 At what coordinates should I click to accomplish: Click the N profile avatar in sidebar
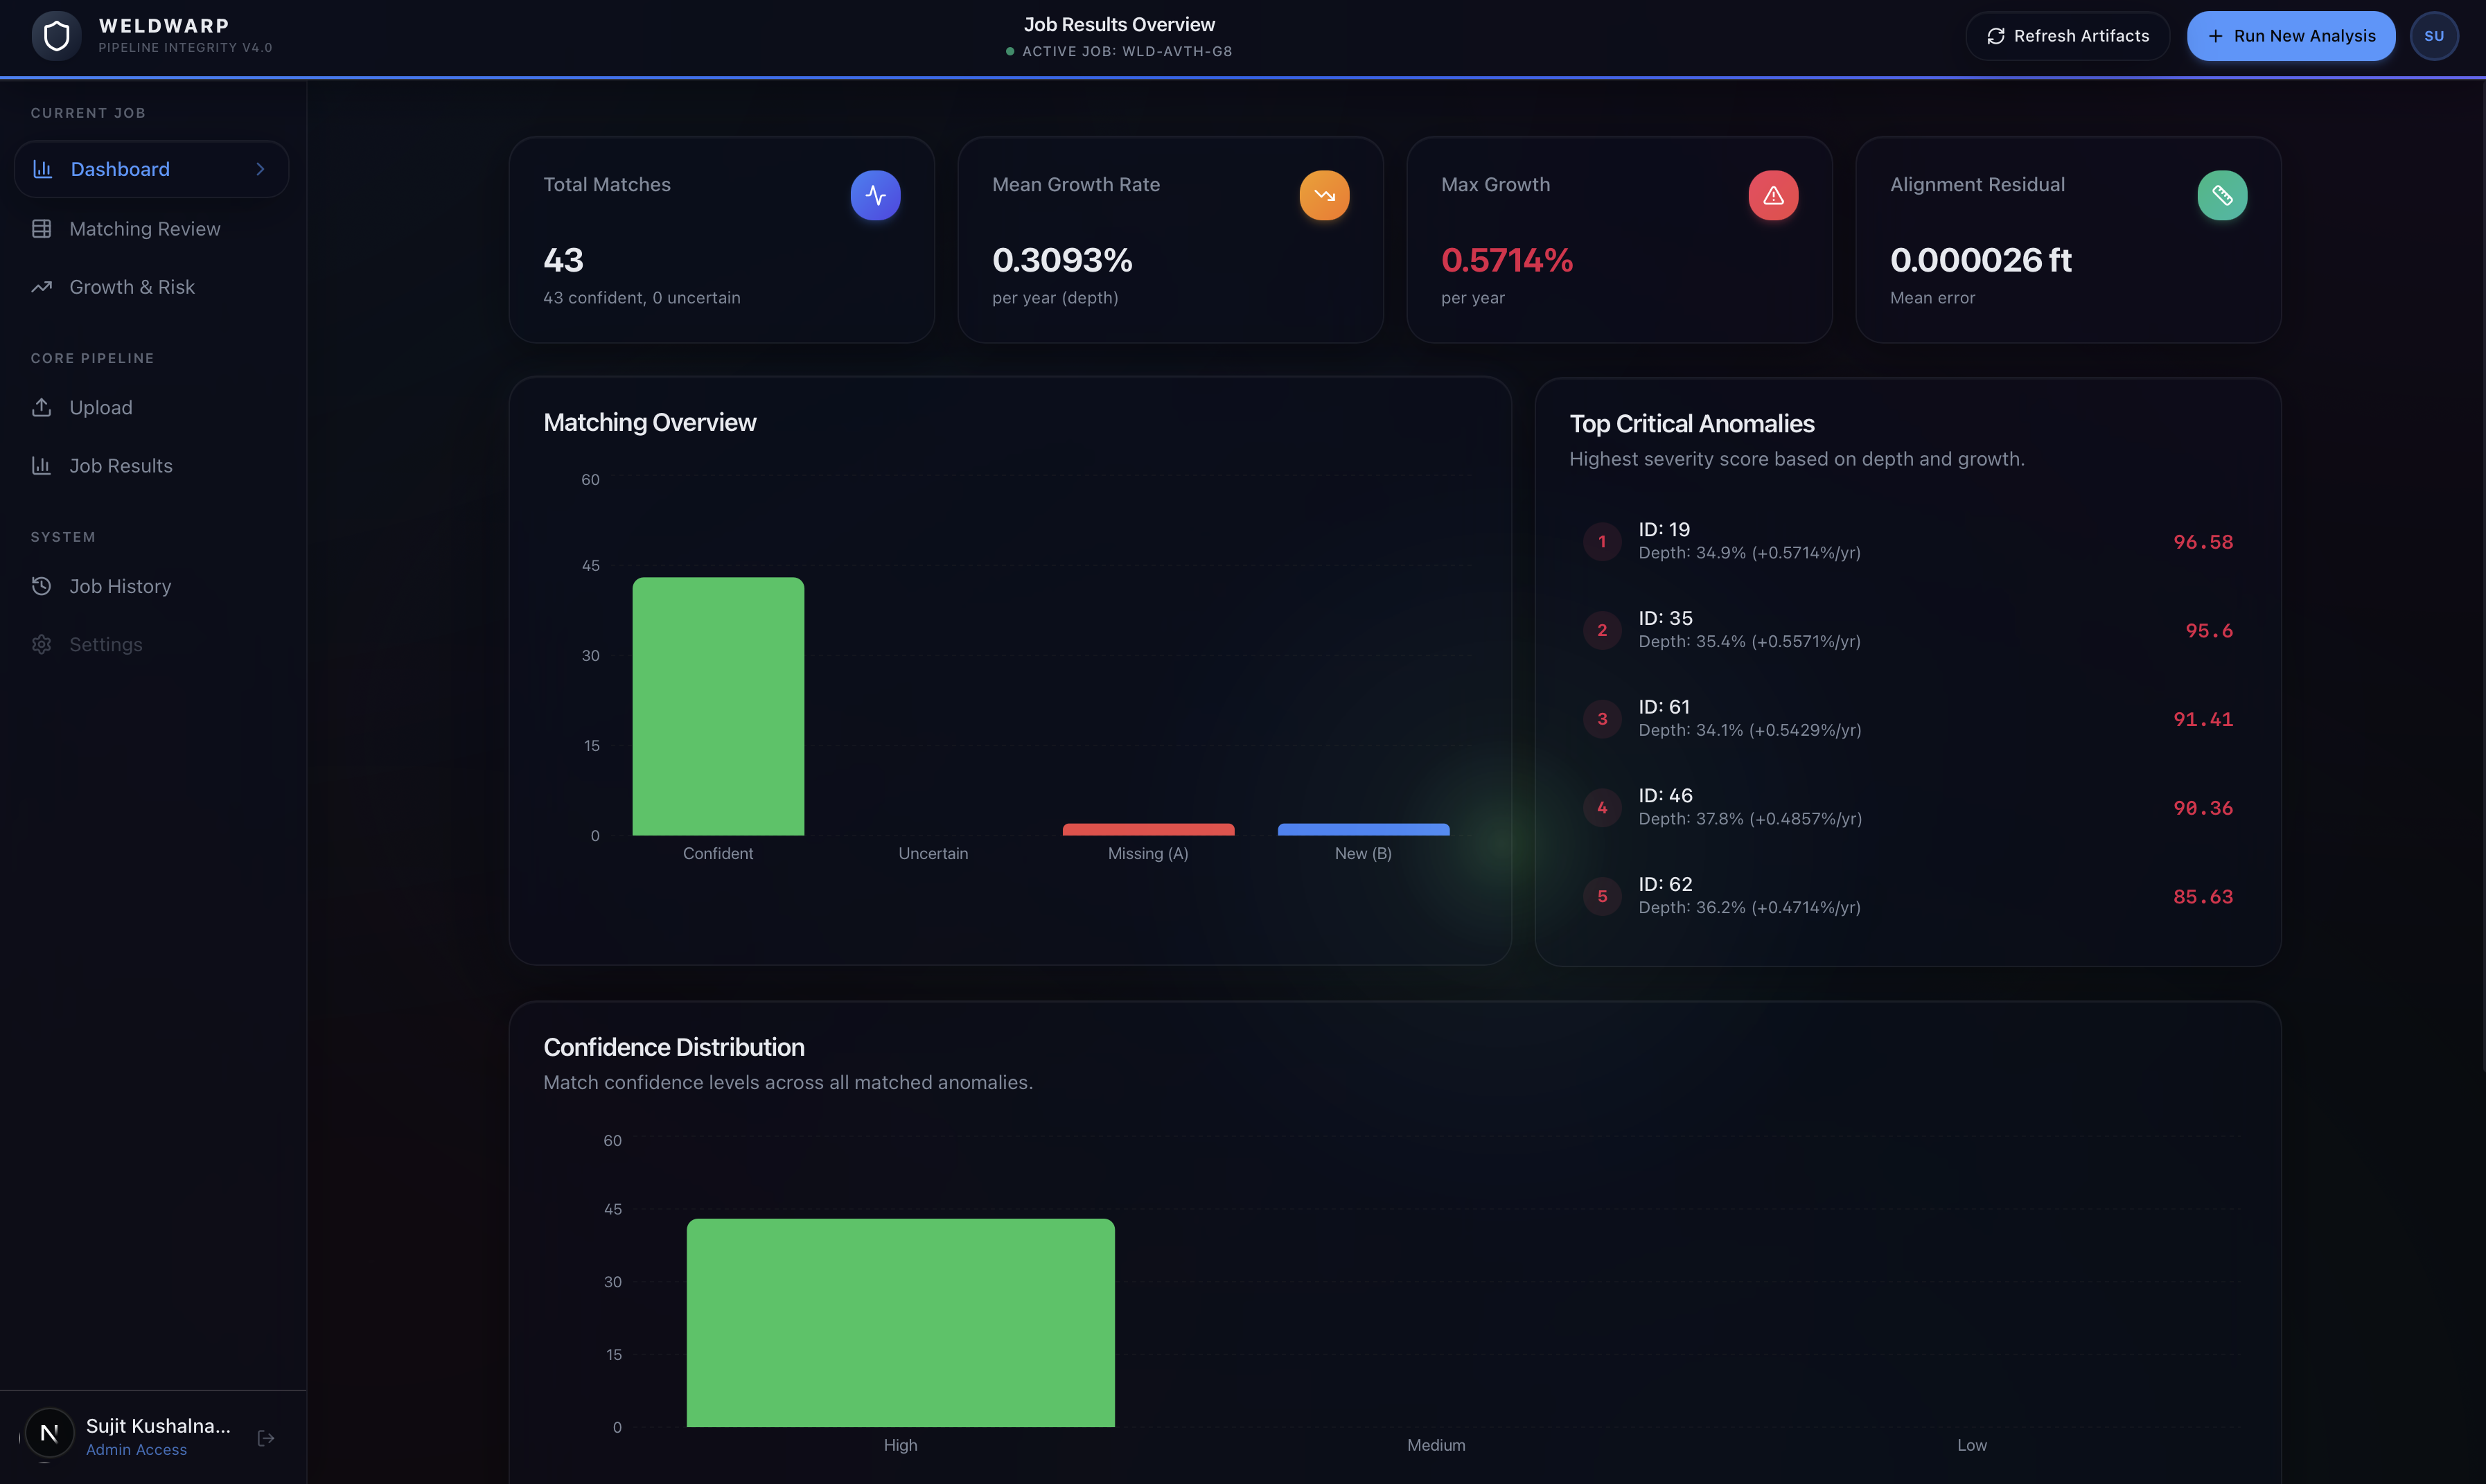point(49,1434)
